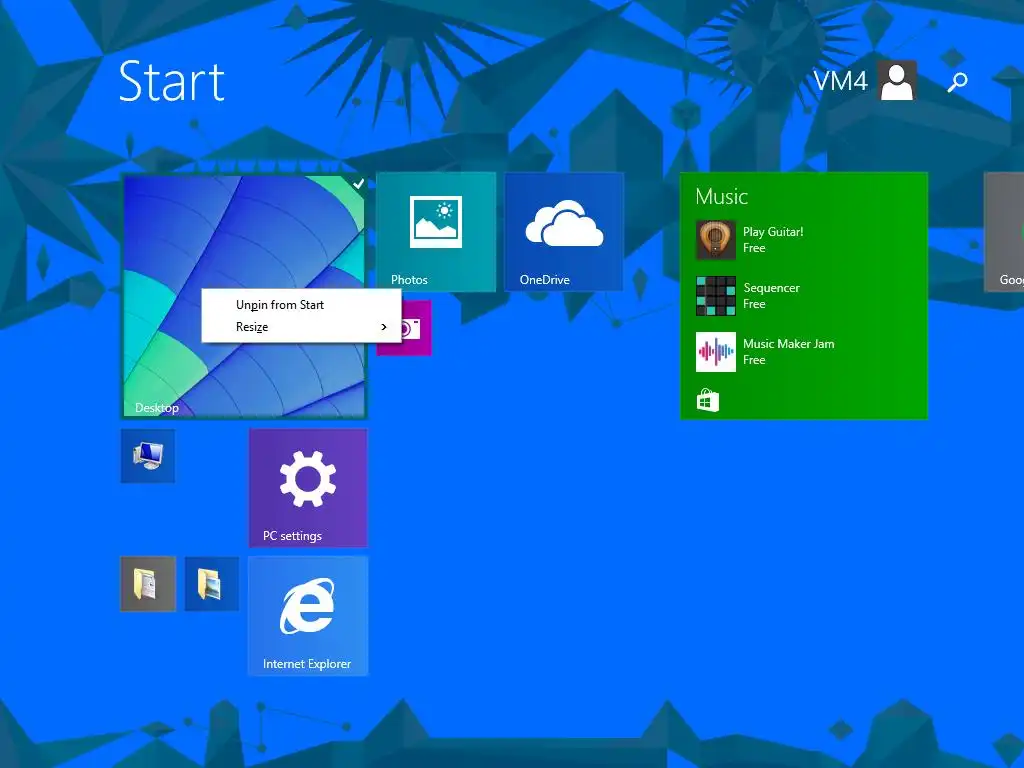Open the Music Maker Jam app icon
The width and height of the screenshot is (1024, 768).
pyautogui.click(x=716, y=352)
